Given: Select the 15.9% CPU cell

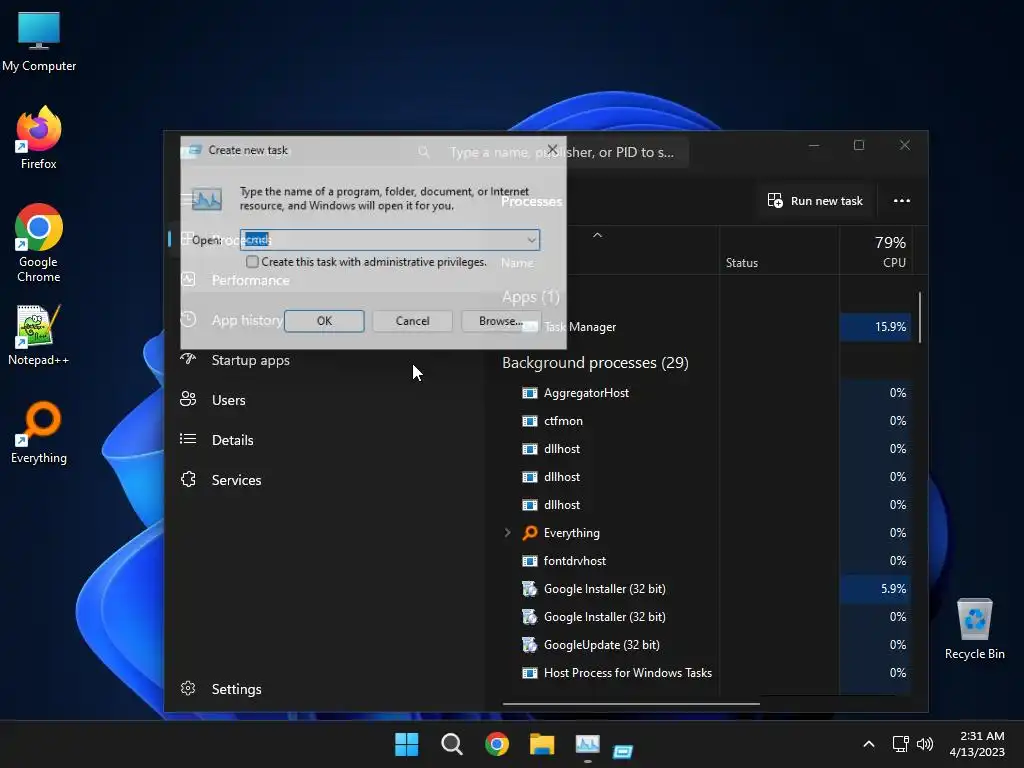Looking at the screenshot, I should tap(875, 327).
